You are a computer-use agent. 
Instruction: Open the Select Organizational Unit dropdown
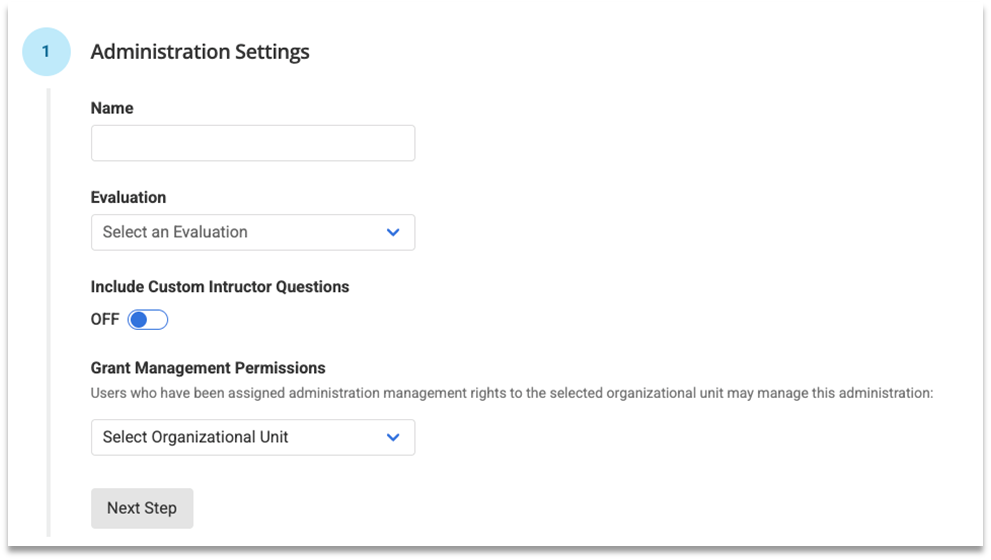252,437
